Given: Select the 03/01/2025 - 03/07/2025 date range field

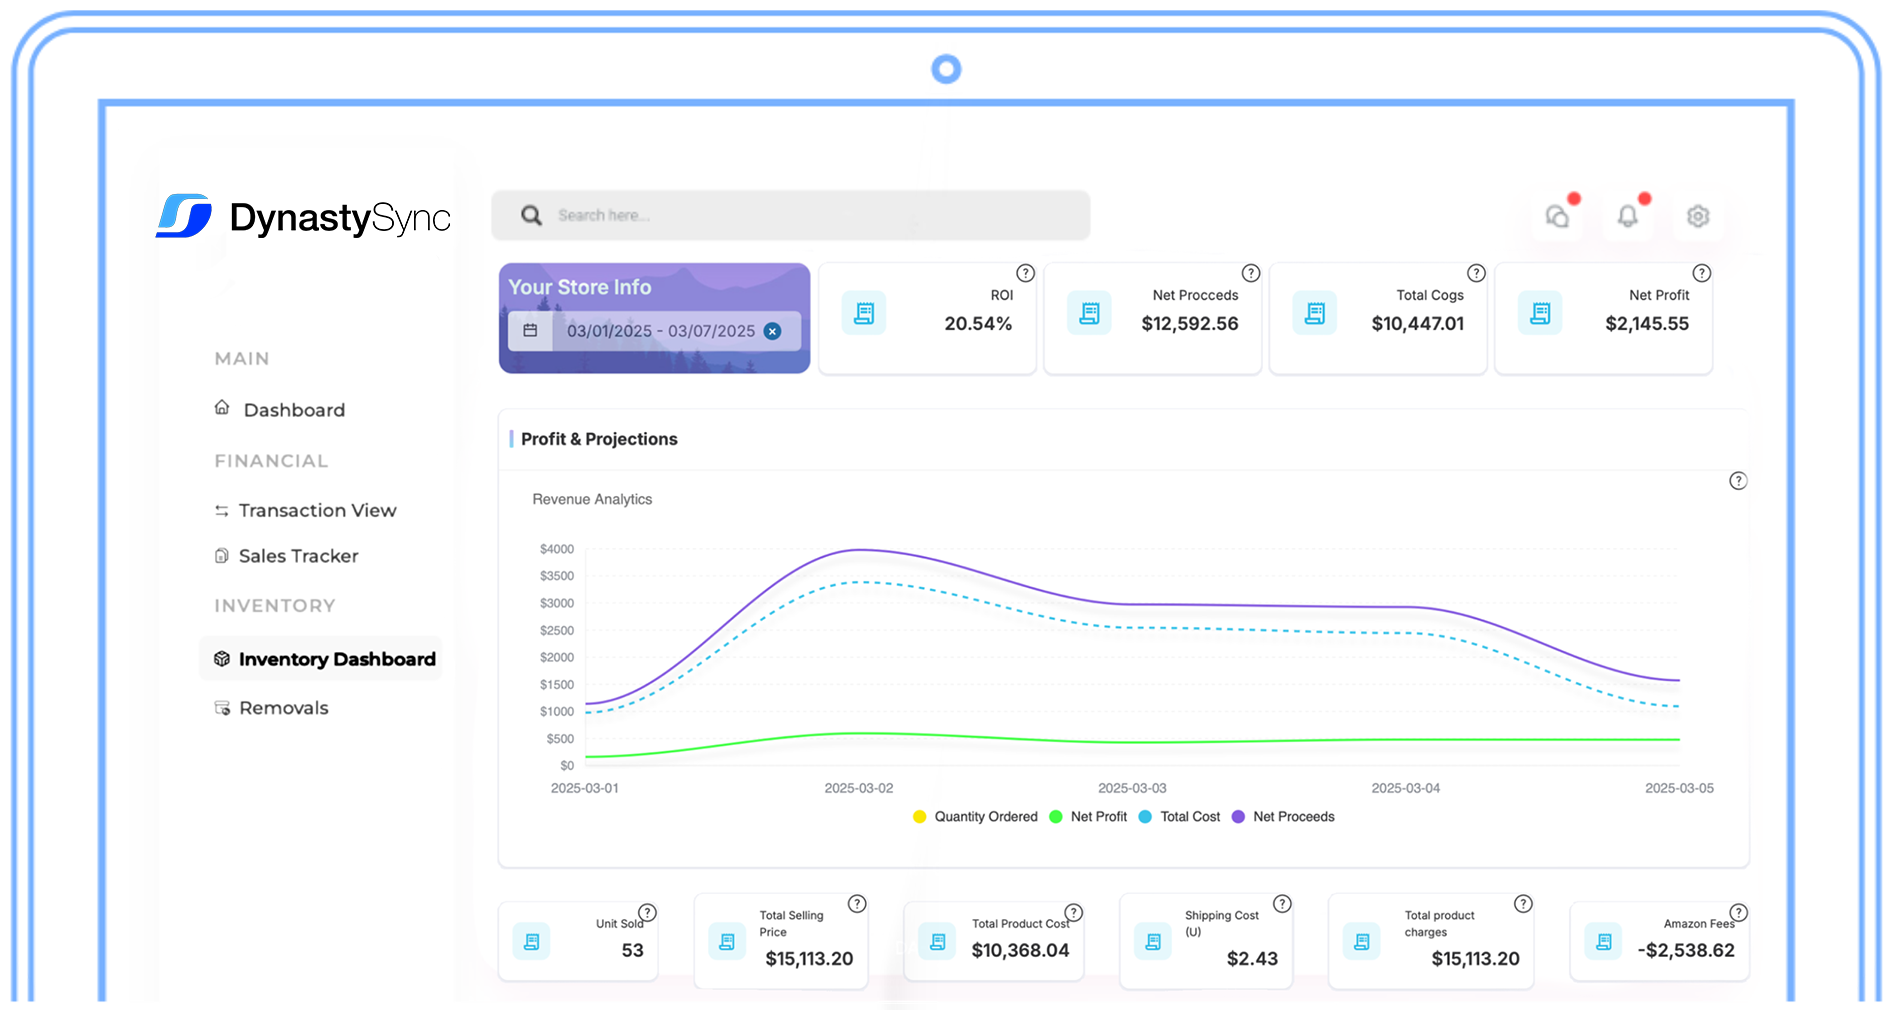Looking at the screenshot, I should 660,331.
